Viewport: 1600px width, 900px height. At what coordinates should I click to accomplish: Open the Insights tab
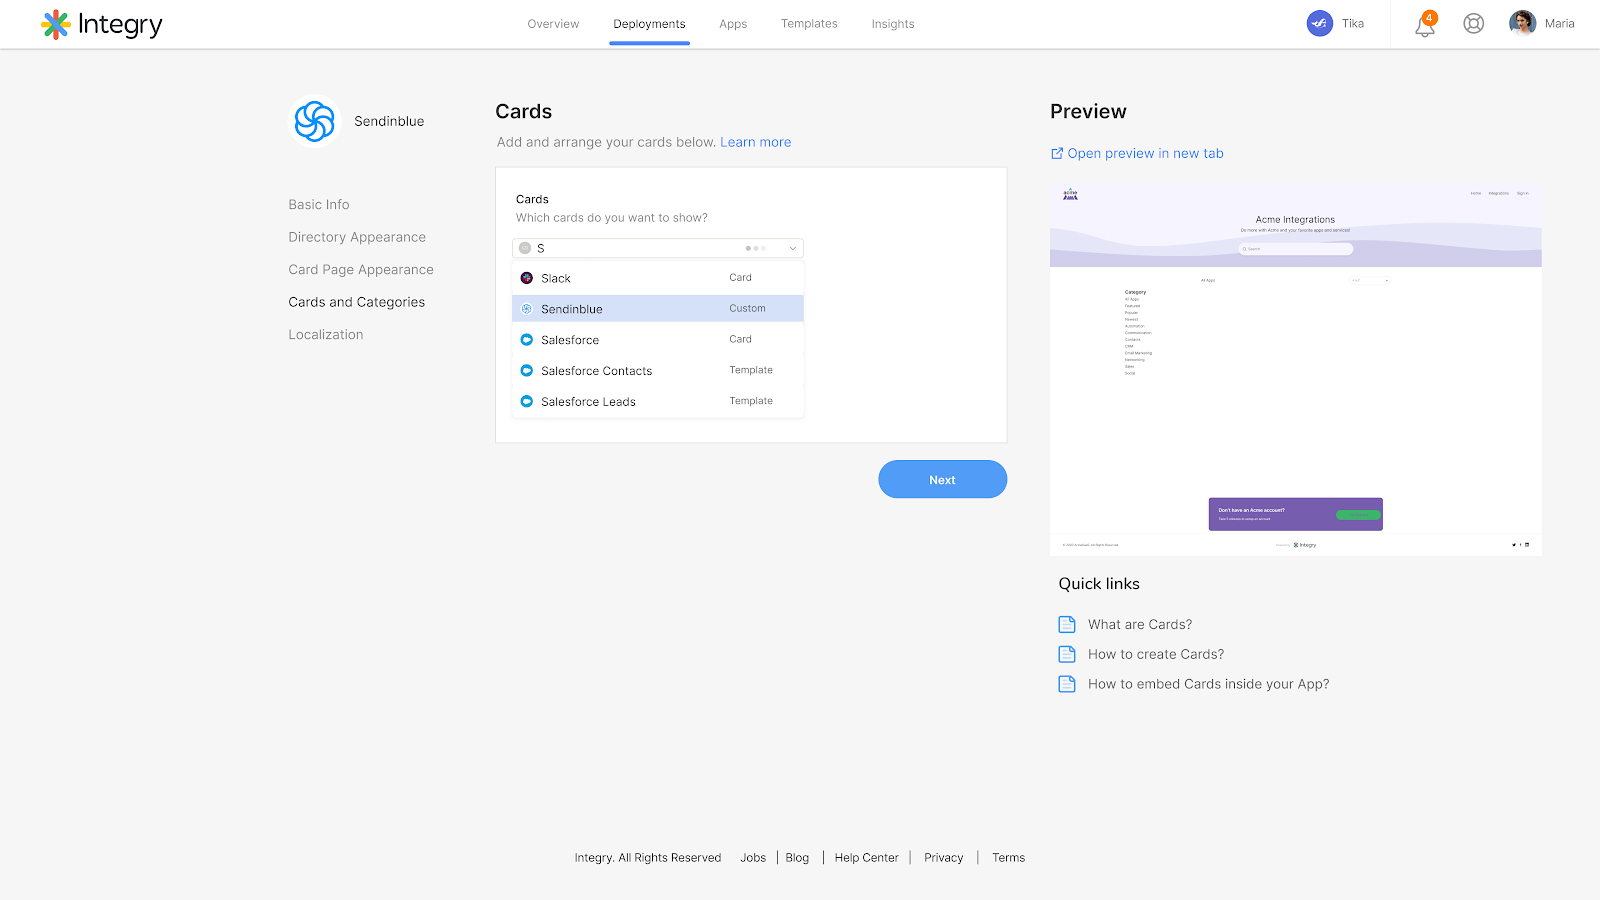(893, 24)
